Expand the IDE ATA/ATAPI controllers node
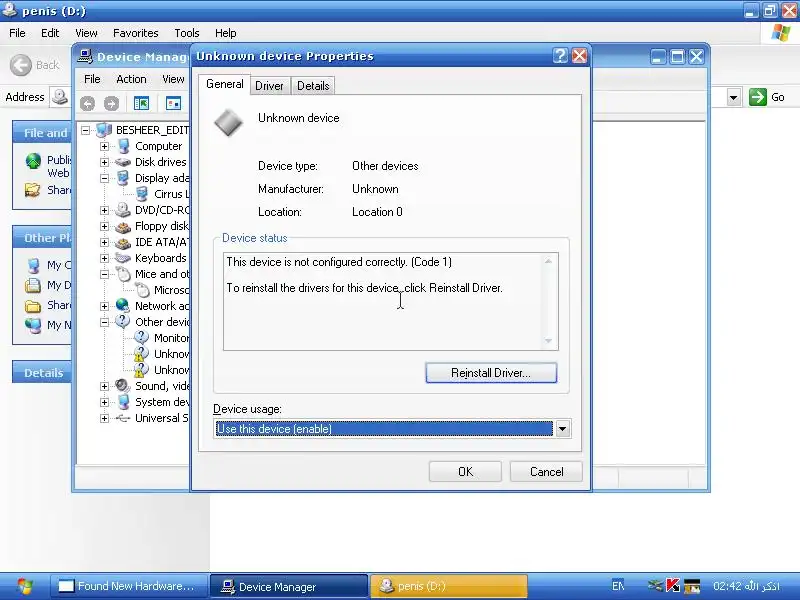 104,242
